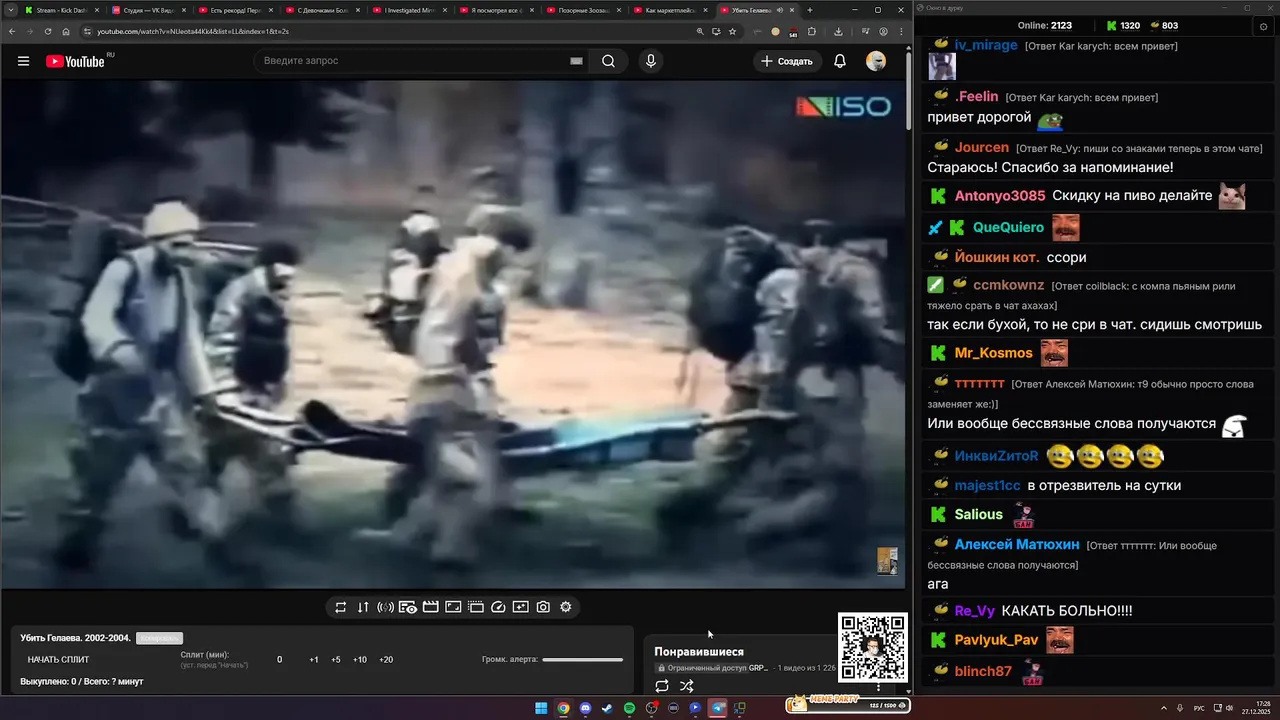This screenshot has height=720, width=1280.
Task: Add +5 minutes to split
Action: point(336,660)
